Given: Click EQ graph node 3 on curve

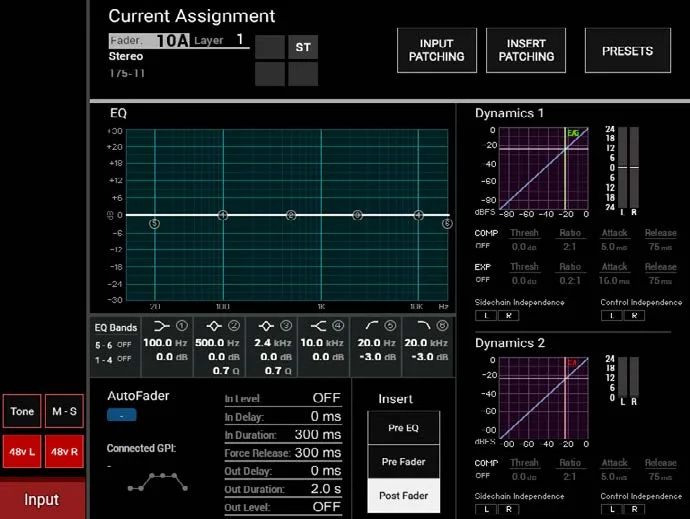Looking at the screenshot, I should click(x=357, y=215).
